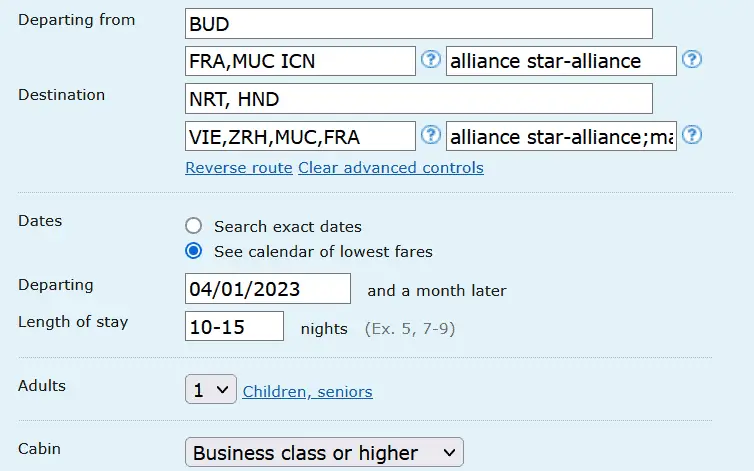Viewport: 754px width, 471px height.
Task: Focus the Departing from BUD field
Action: pyautogui.click(x=419, y=23)
